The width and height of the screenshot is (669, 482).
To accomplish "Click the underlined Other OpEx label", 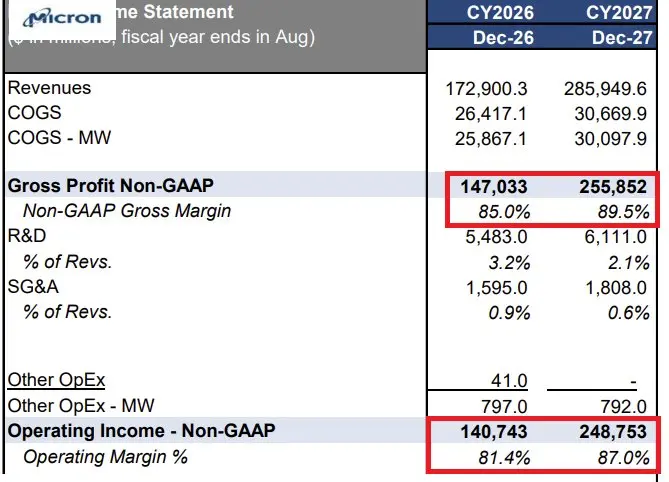I will pyautogui.click(x=56, y=380).
